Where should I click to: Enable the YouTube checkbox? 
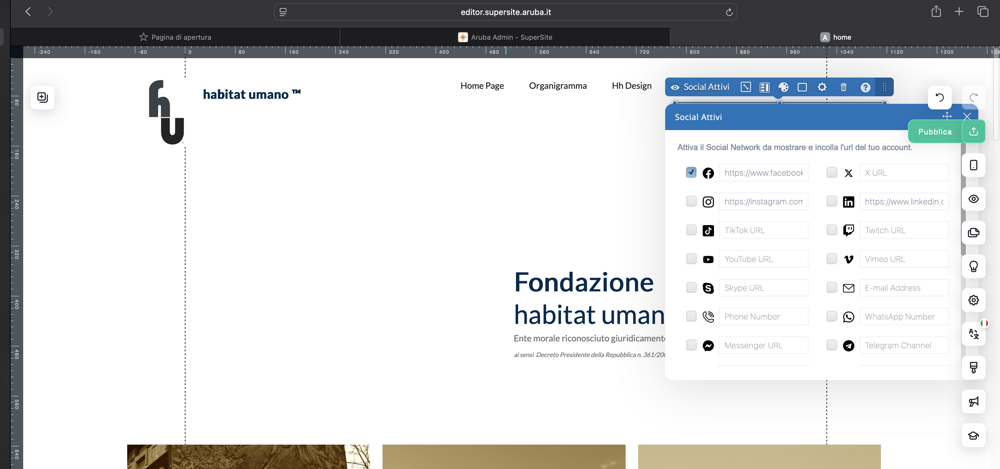pyautogui.click(x=691, y=258)
